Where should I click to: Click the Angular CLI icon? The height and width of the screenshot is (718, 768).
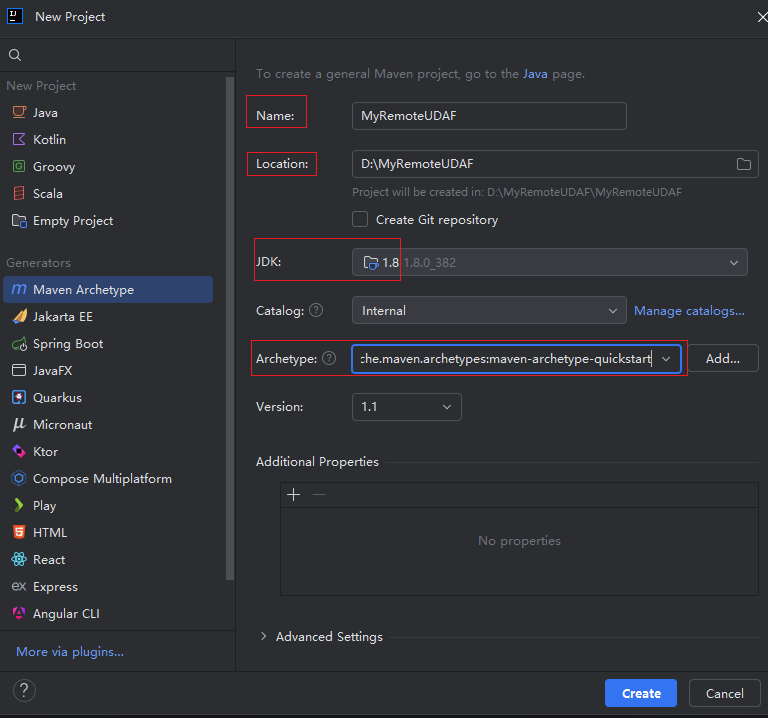(x=19, y=613)
